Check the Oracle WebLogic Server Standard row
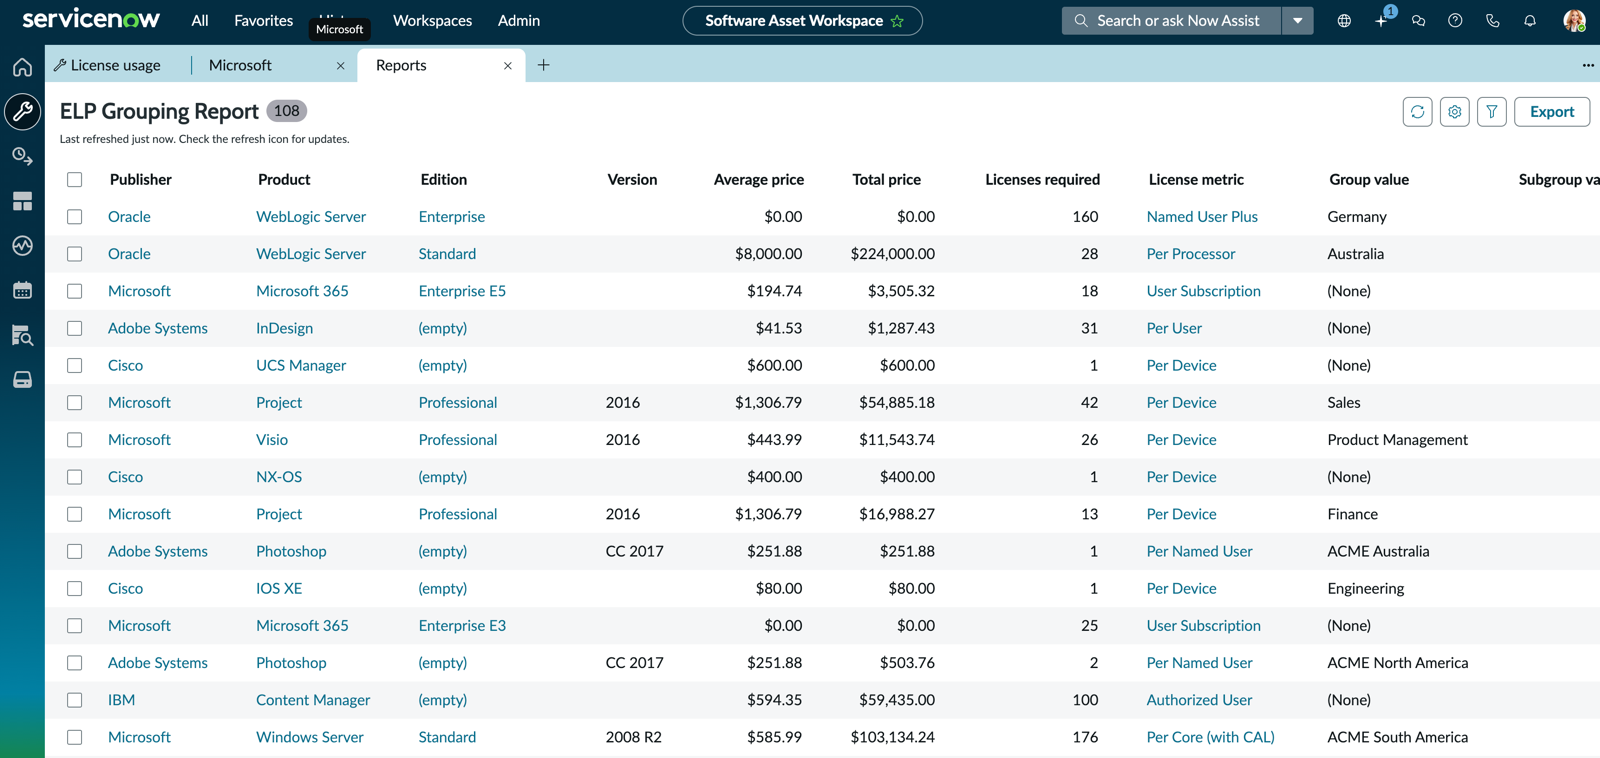The height and width of the screenshot is (758, 1600). [75, 254]
